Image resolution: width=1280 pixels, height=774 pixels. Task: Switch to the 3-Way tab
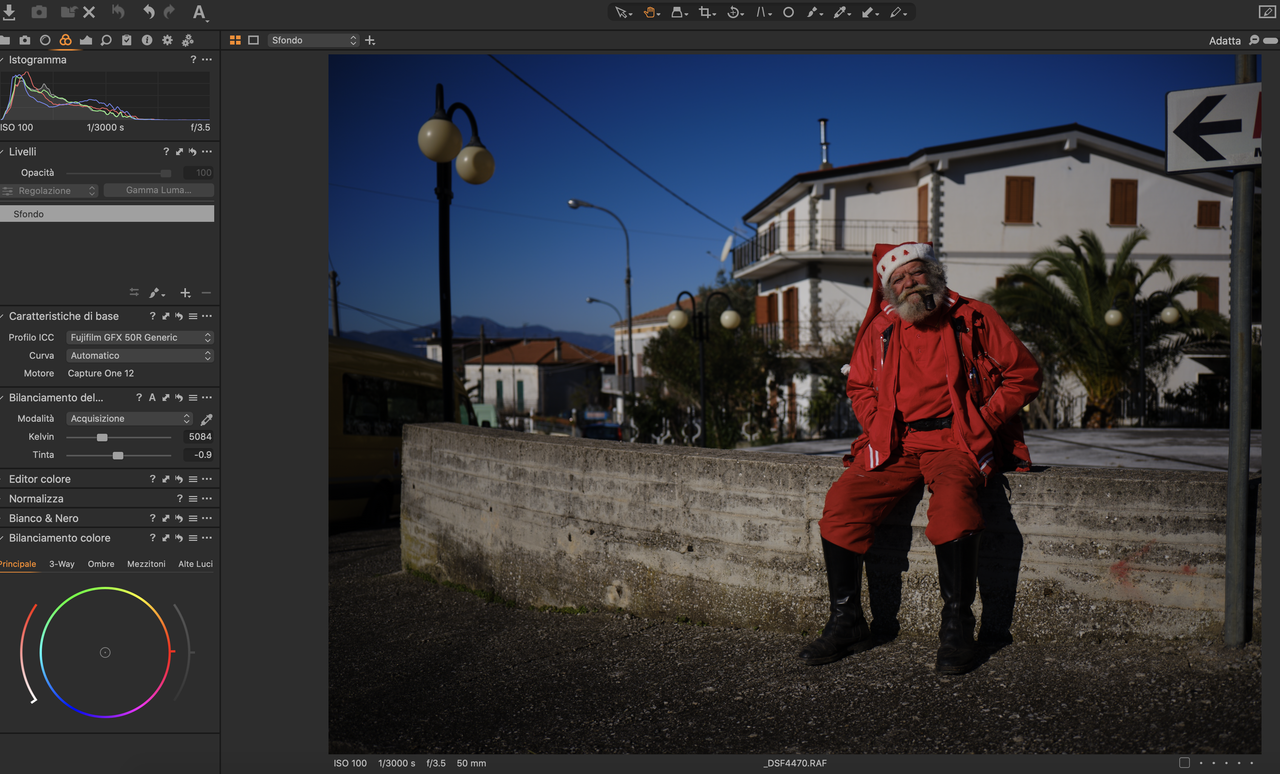click(62, 564)
